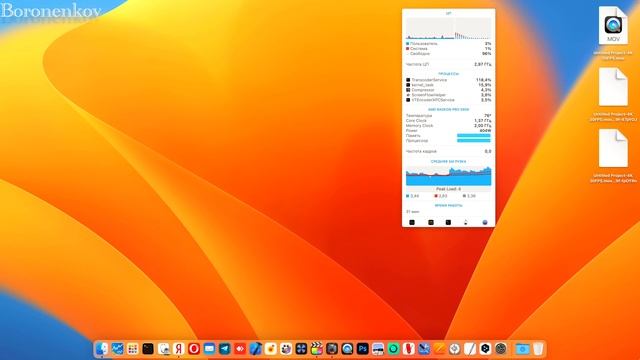Viewport: 640px width, 360px height.
Task: Click the Memory Clock row
Action: [x=449, y=126]
